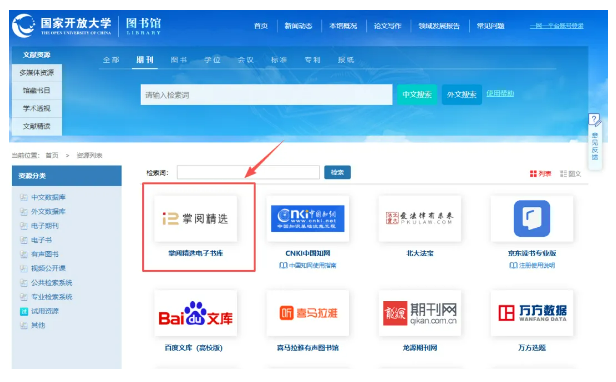Click the 国家开放大学 library logo
Viewport: 616px width, 382px height.
pyautogui.click(x=86, y=26)
